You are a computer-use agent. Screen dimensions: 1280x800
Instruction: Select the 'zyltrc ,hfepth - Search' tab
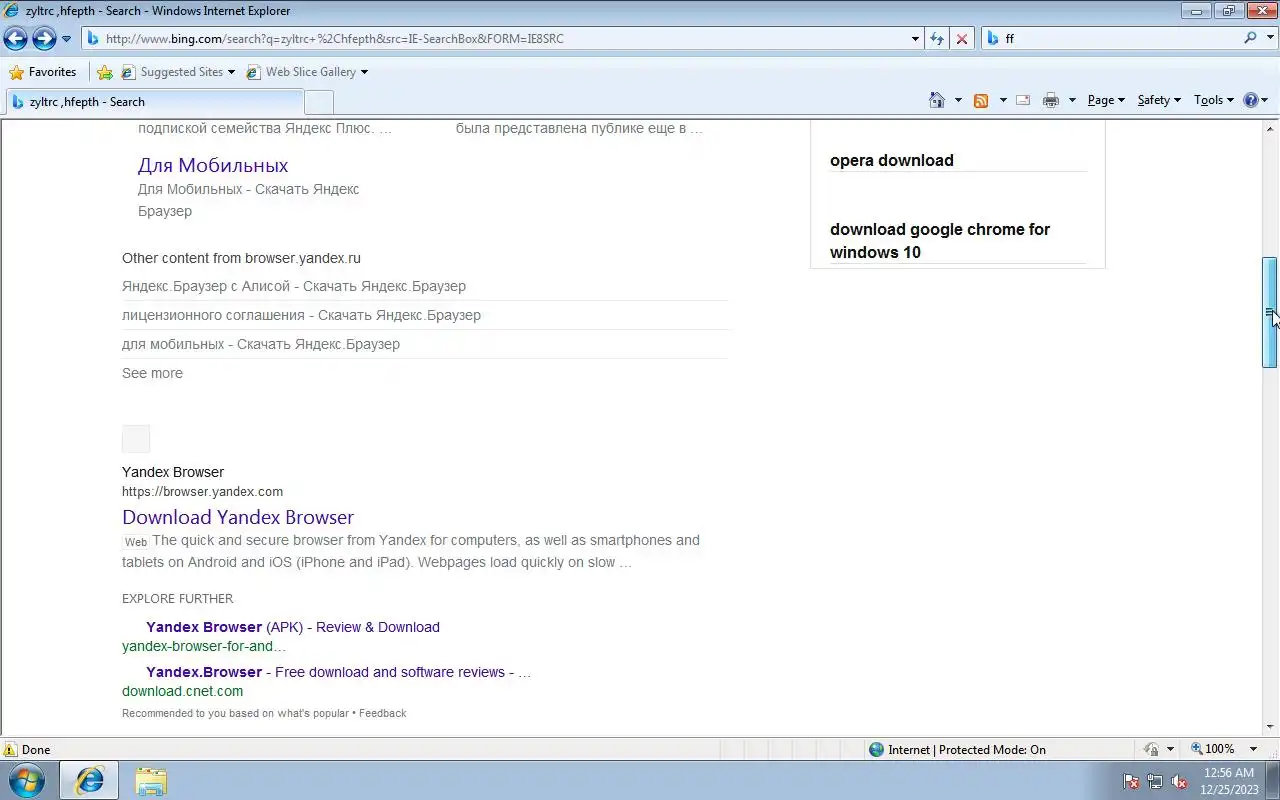pyautogui.click(x=153, y=102)
